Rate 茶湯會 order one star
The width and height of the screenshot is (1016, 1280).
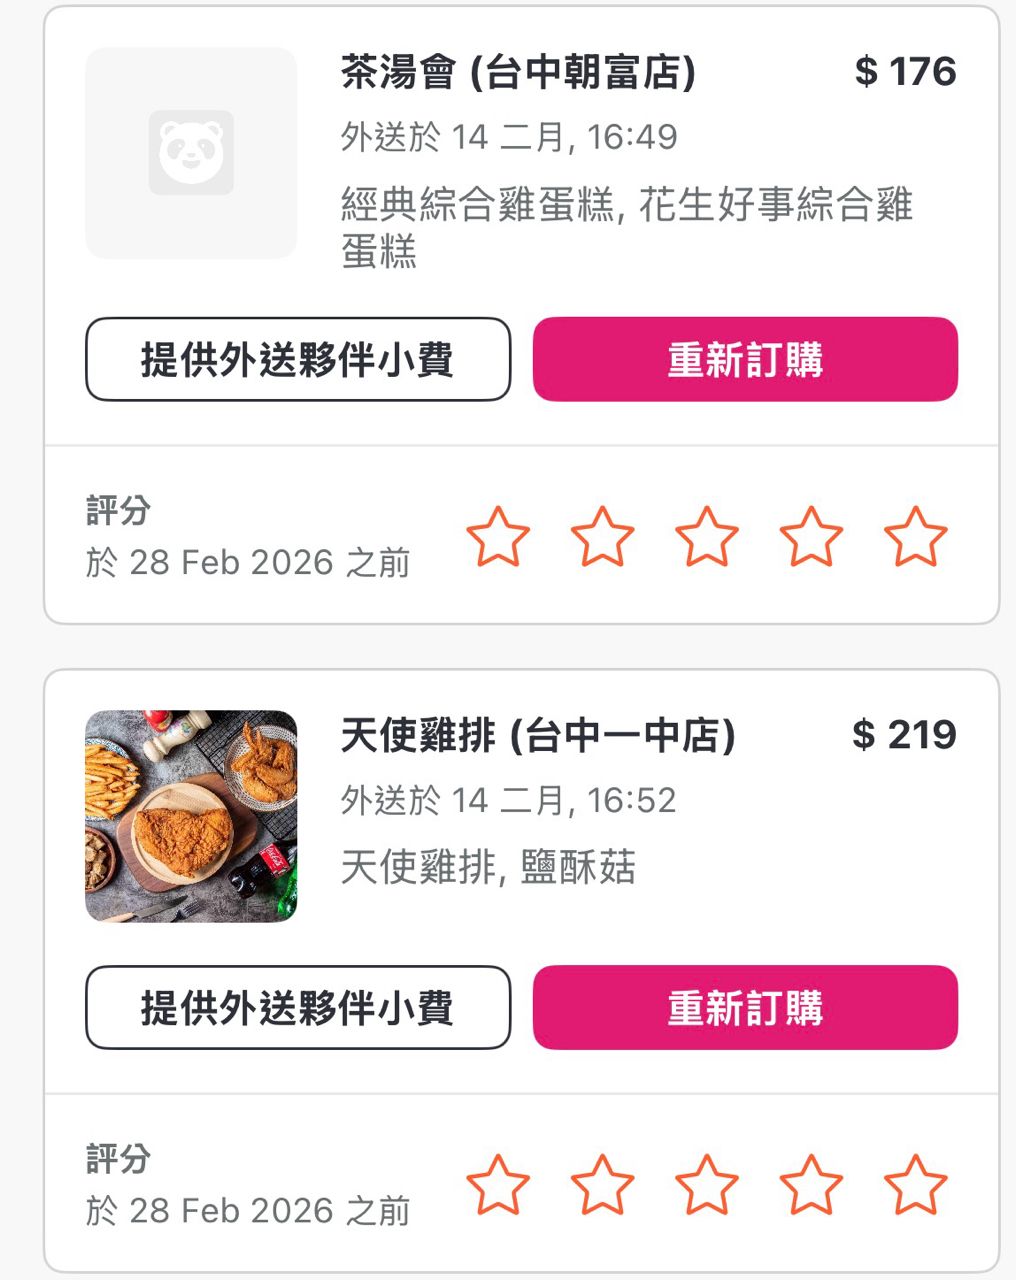[x=498, y=536]
